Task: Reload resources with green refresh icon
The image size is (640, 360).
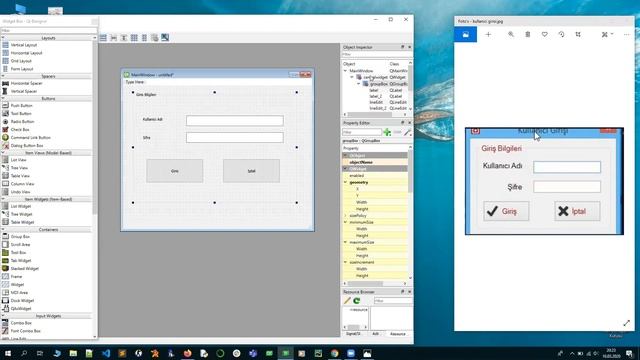Action: click(357, 301)
